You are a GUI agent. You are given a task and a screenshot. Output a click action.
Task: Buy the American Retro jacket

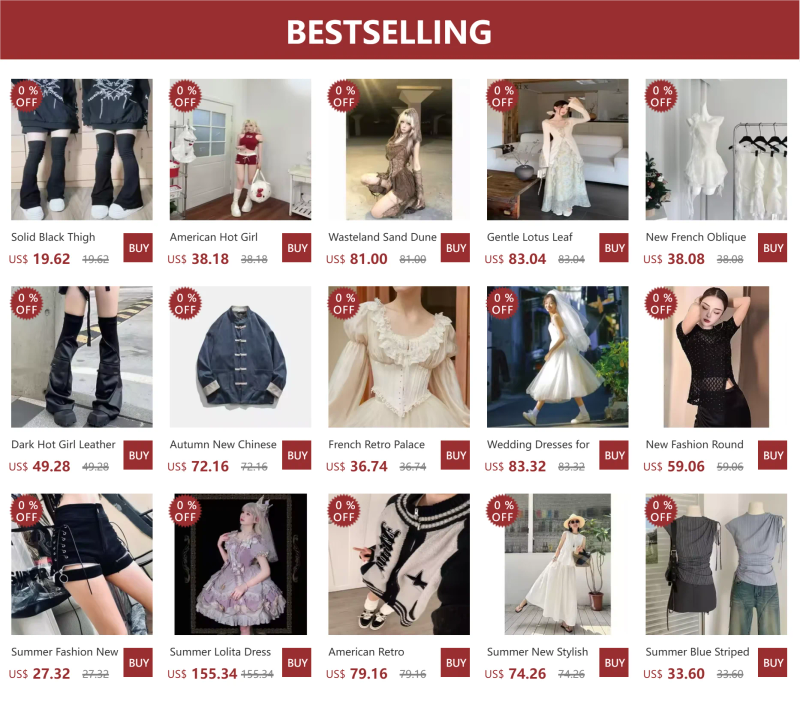(455, 663)
